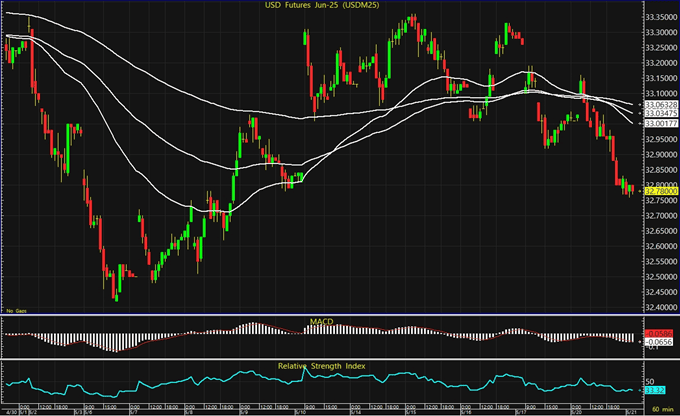Viewport: 680px width, 416px height.
Task: Click the 33.35000 price axis label
Action: pyautogui.click(x=658, y=17)
